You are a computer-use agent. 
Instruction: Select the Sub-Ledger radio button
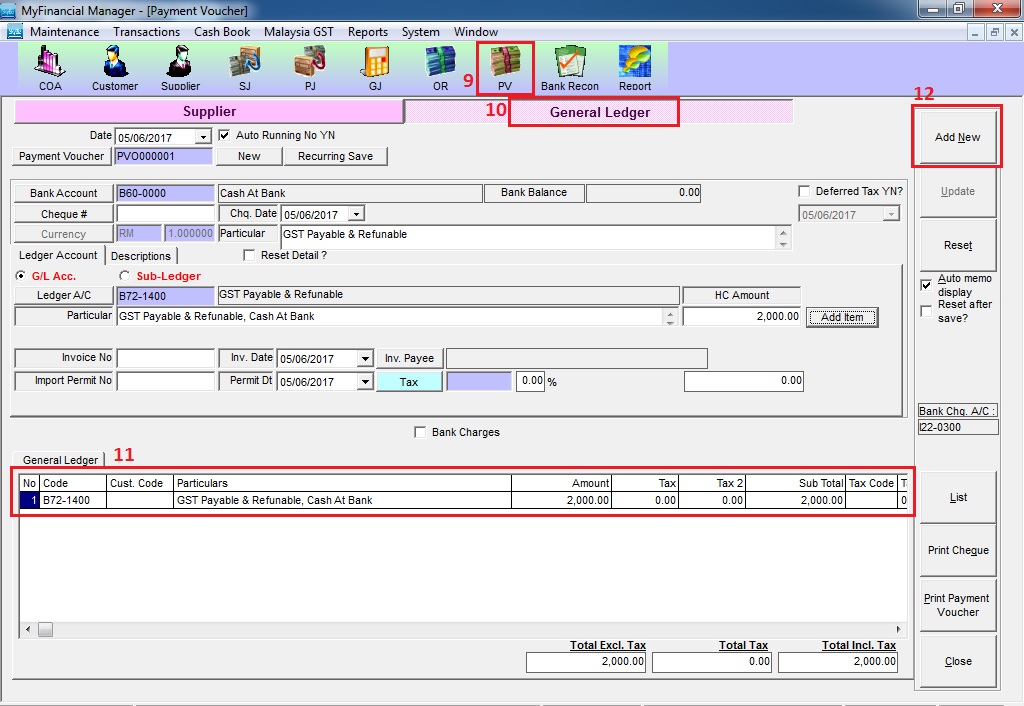tap(125, 276)
